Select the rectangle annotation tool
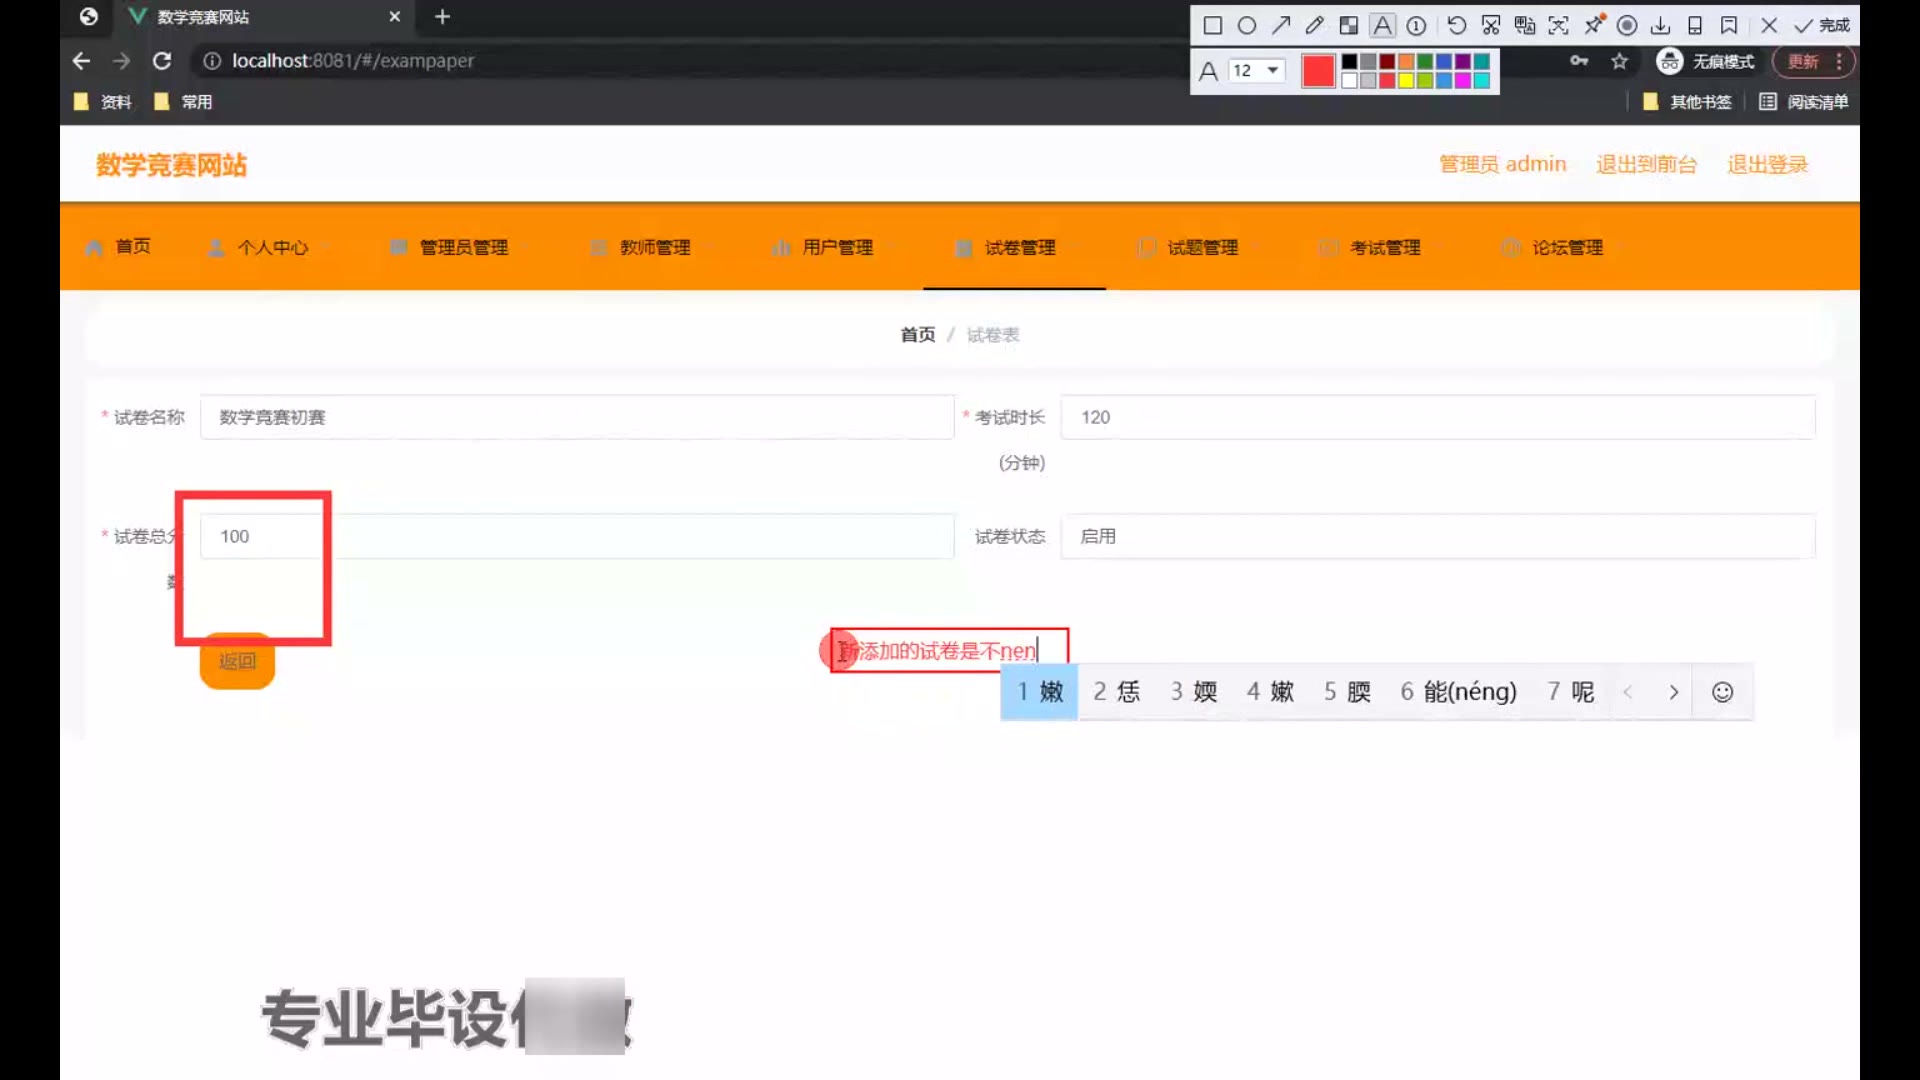 1212,25
